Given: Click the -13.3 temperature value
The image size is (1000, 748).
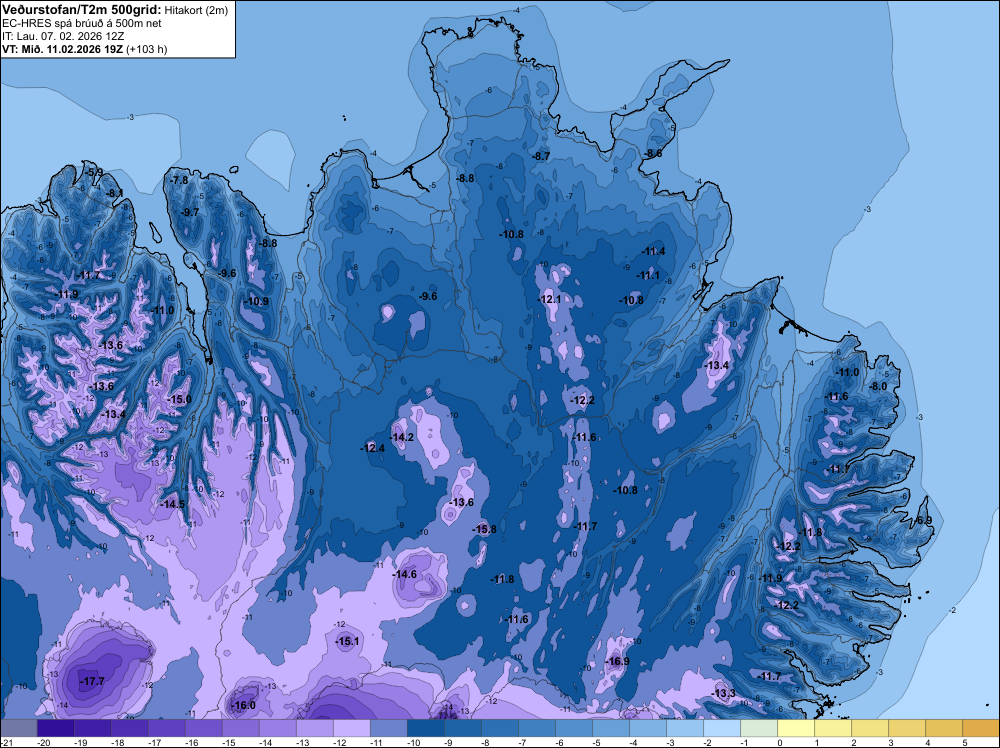Looking at the screenshot, I should pos(723,694).
